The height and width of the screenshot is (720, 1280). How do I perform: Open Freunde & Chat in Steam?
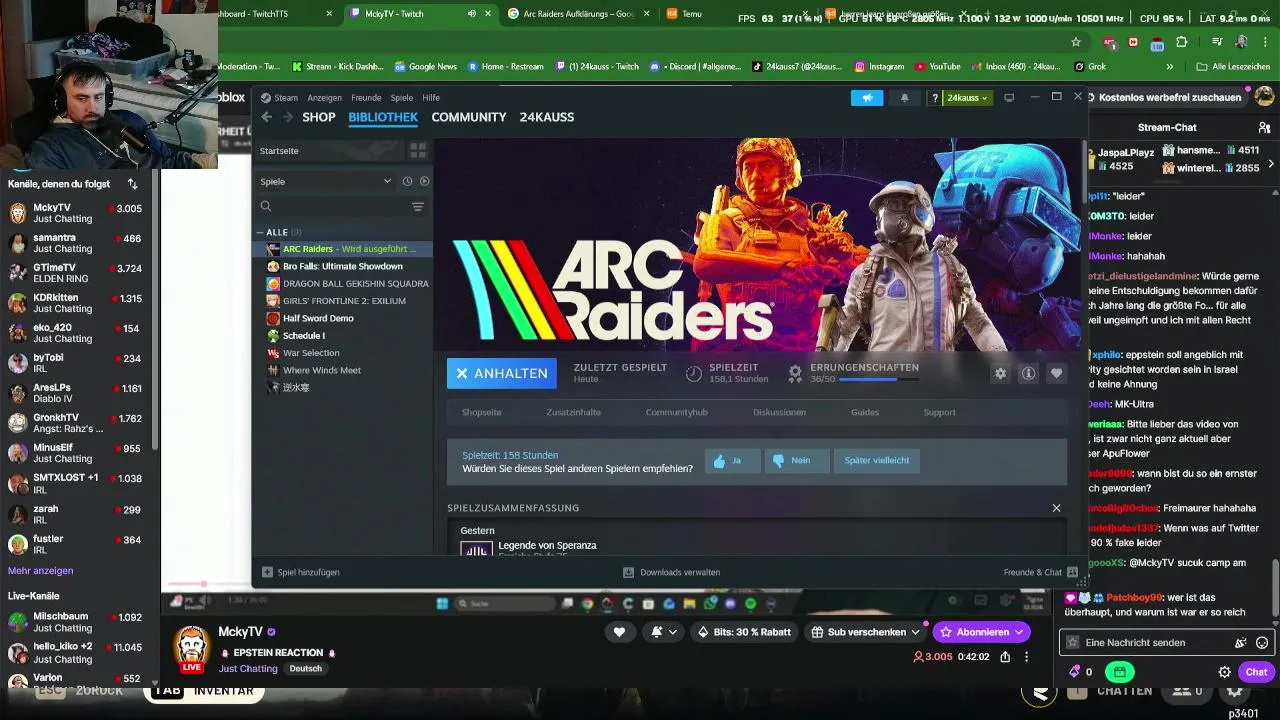[1040, 572]
